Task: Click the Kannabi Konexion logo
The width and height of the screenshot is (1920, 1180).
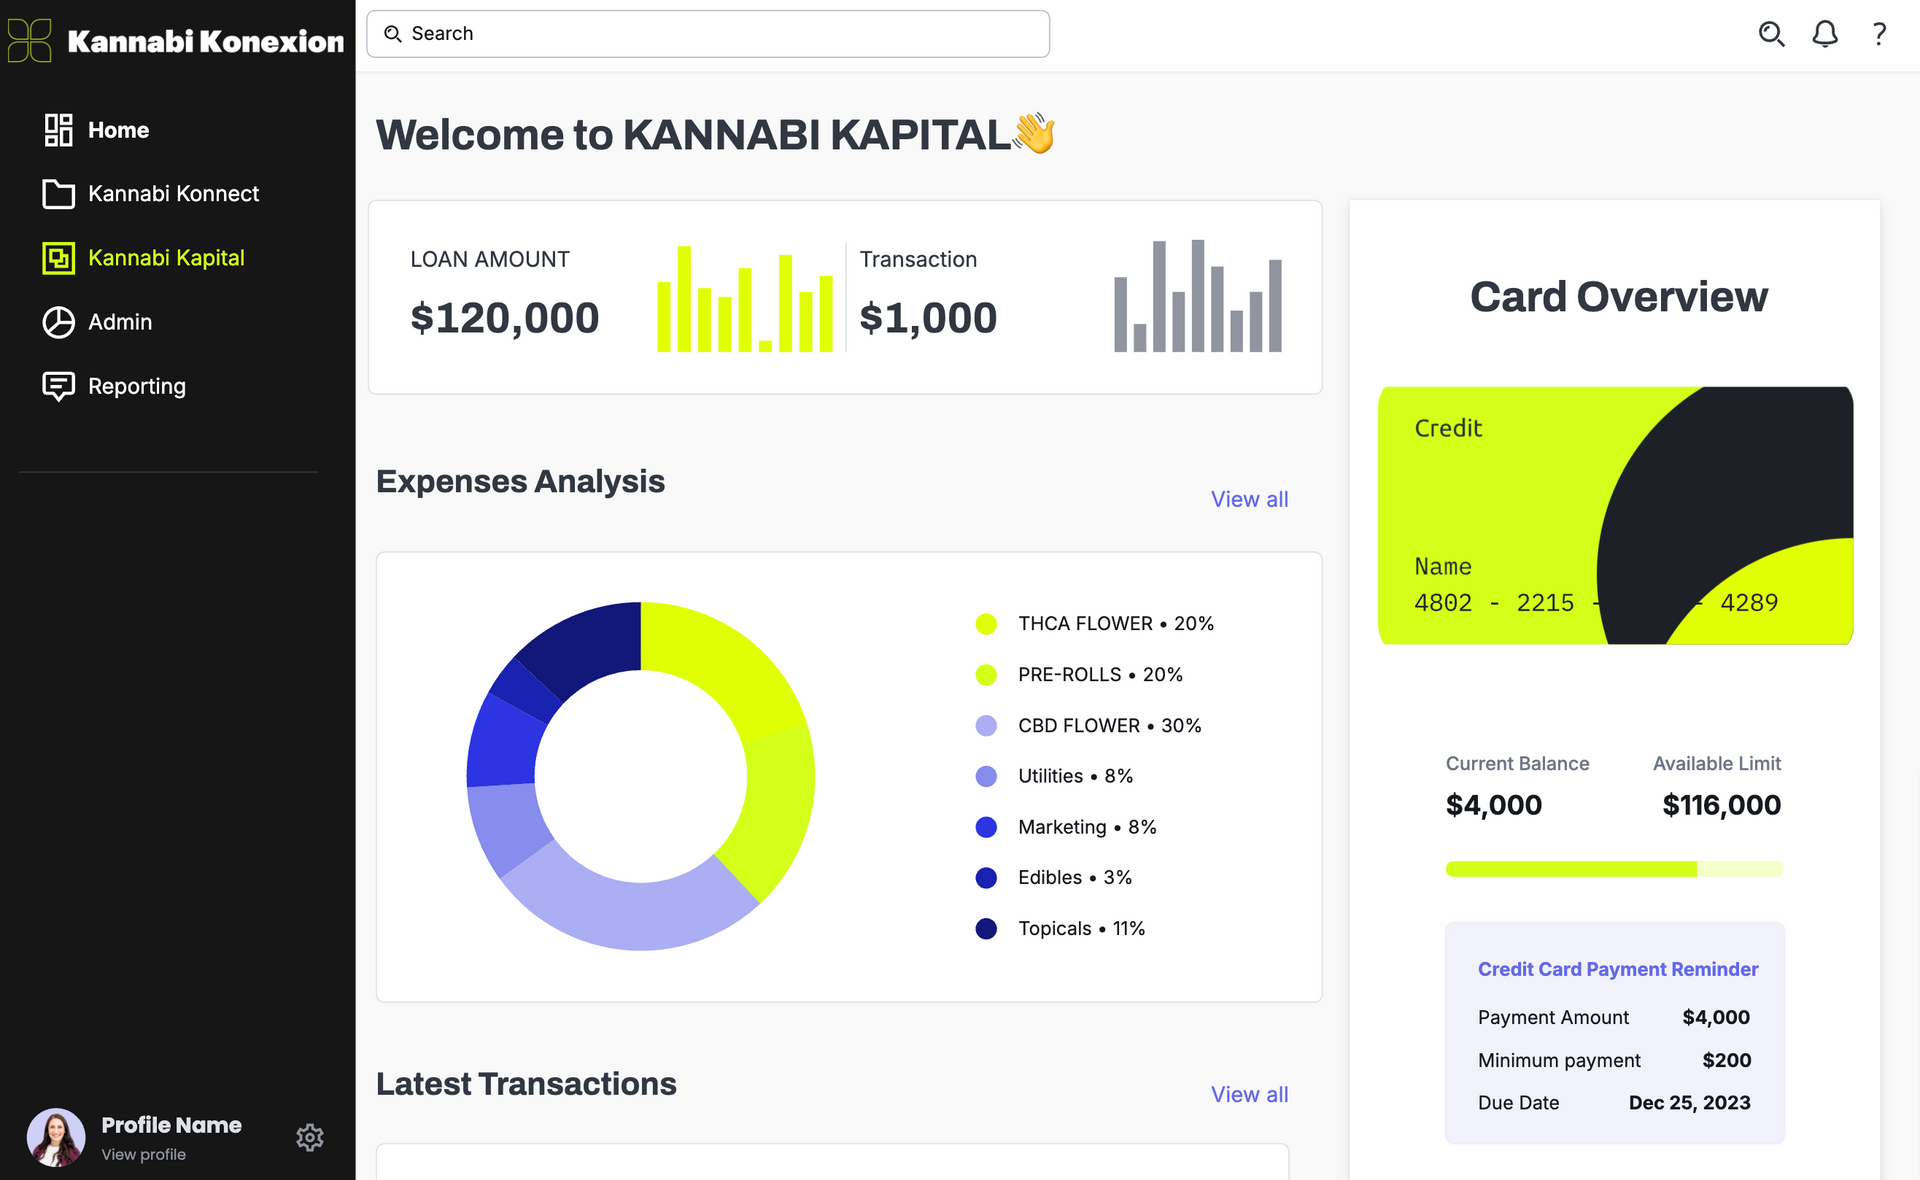Action: coord(176,40)
